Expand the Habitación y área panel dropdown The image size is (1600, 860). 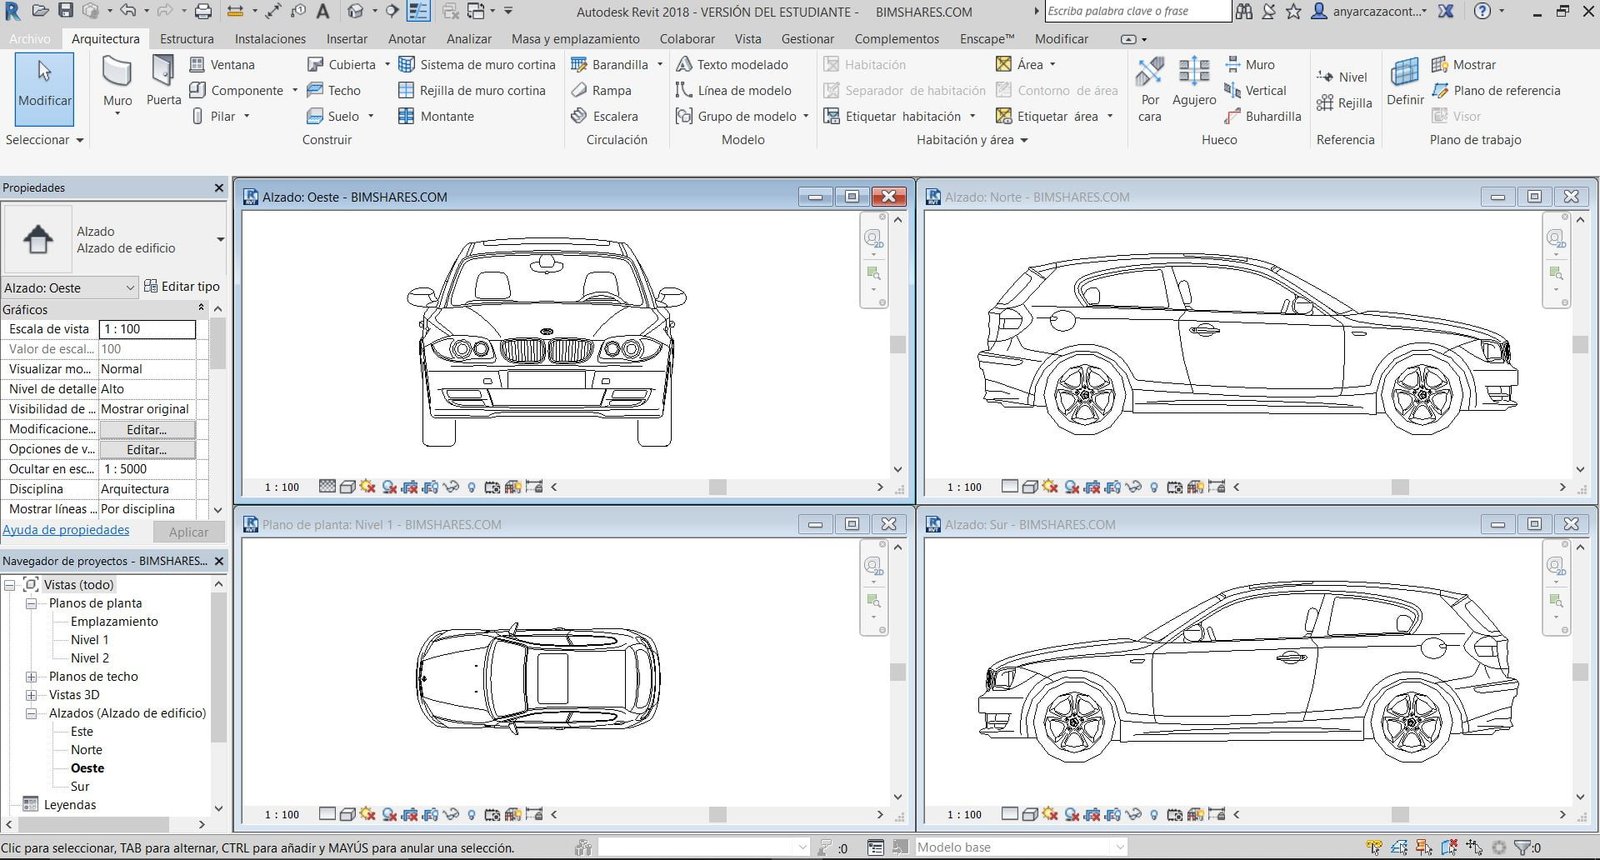[972, 140]
